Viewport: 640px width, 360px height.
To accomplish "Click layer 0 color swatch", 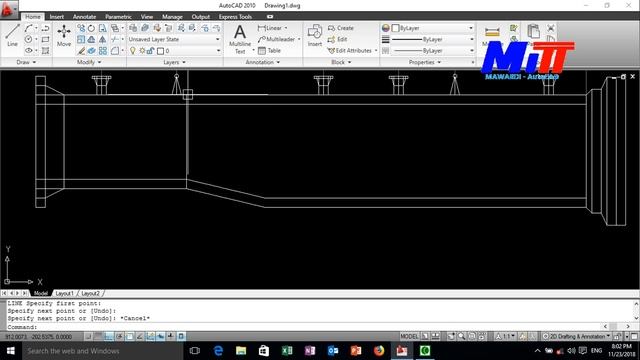I will (160, 51).
